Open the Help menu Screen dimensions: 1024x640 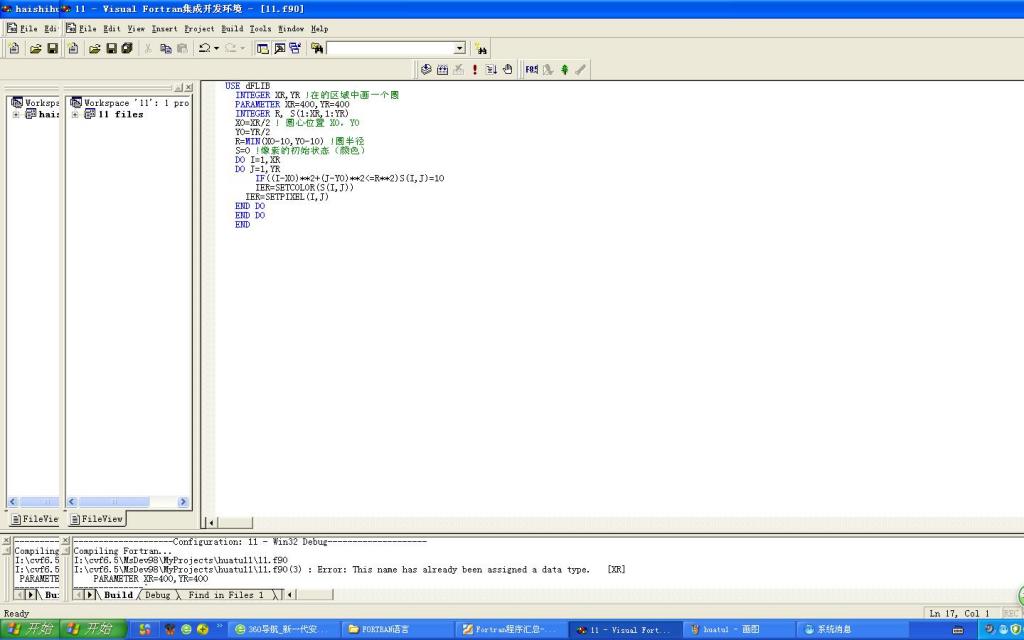click(319, 29)
